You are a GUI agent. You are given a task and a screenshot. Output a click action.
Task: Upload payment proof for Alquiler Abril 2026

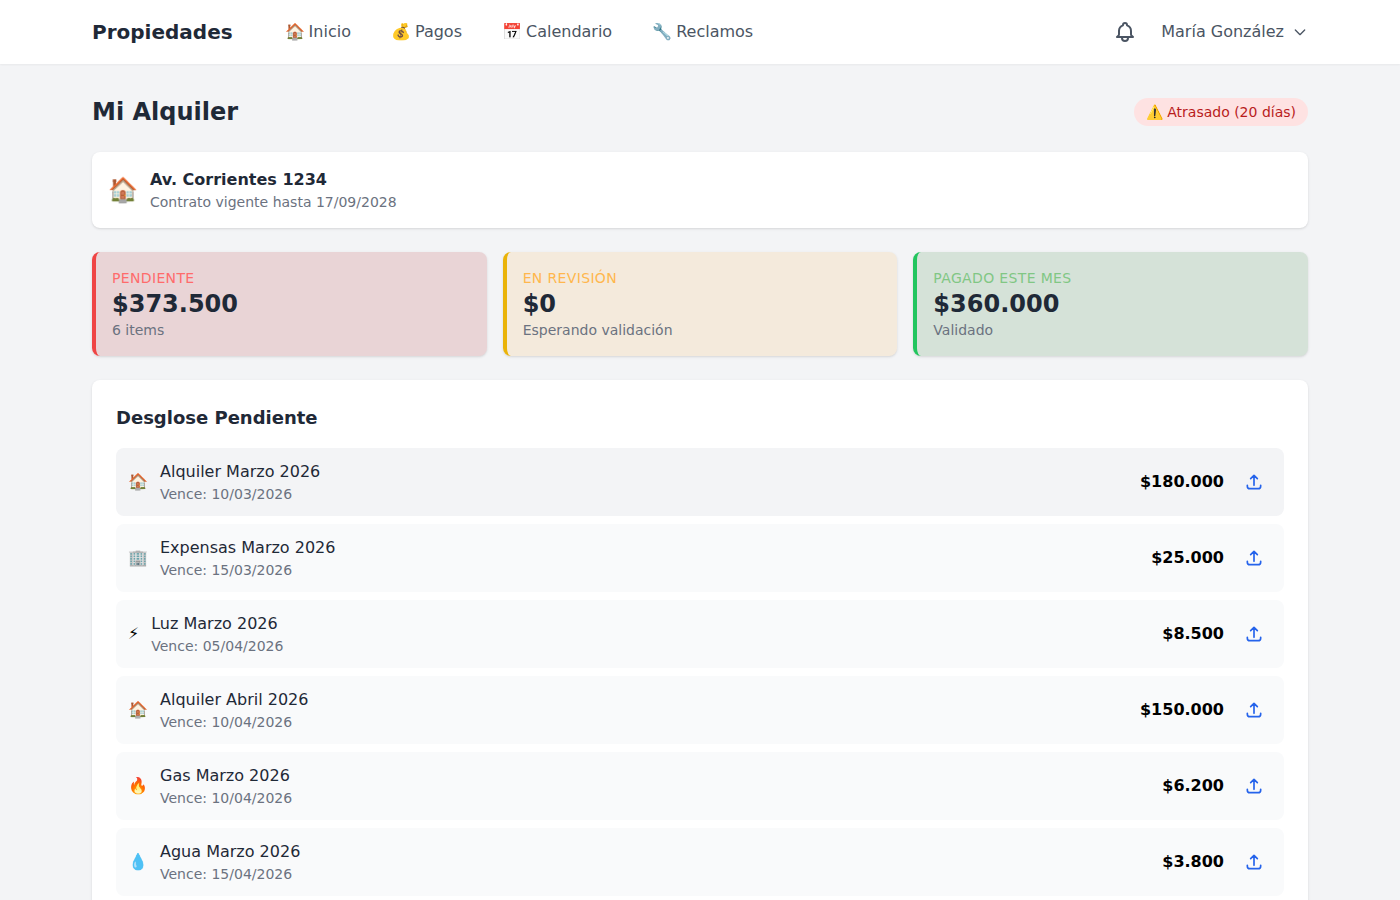[1253, 710]
